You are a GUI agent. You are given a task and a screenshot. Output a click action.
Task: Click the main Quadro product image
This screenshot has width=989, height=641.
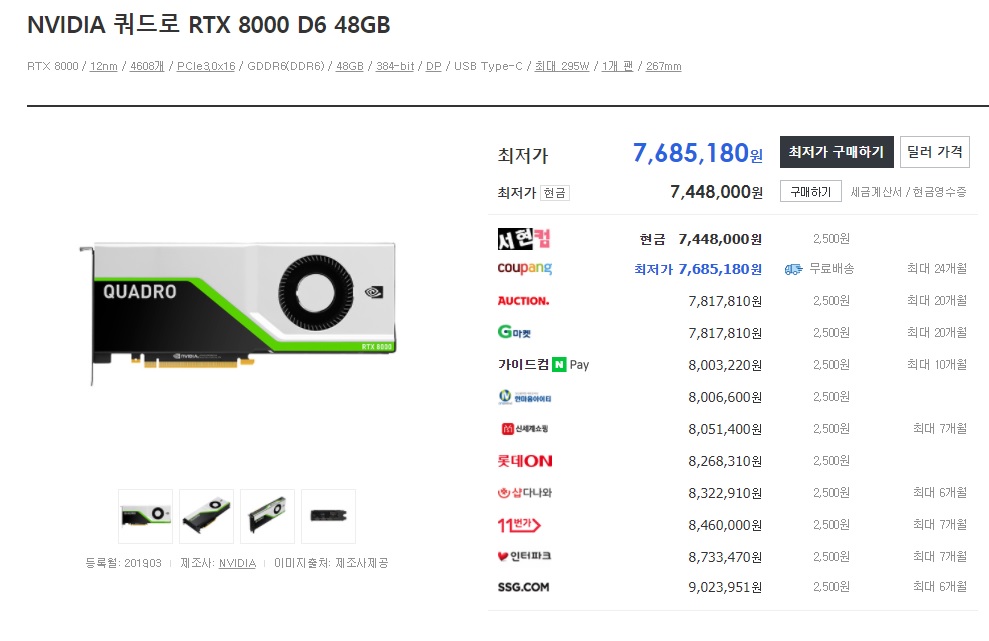click(x=239, y=311)
